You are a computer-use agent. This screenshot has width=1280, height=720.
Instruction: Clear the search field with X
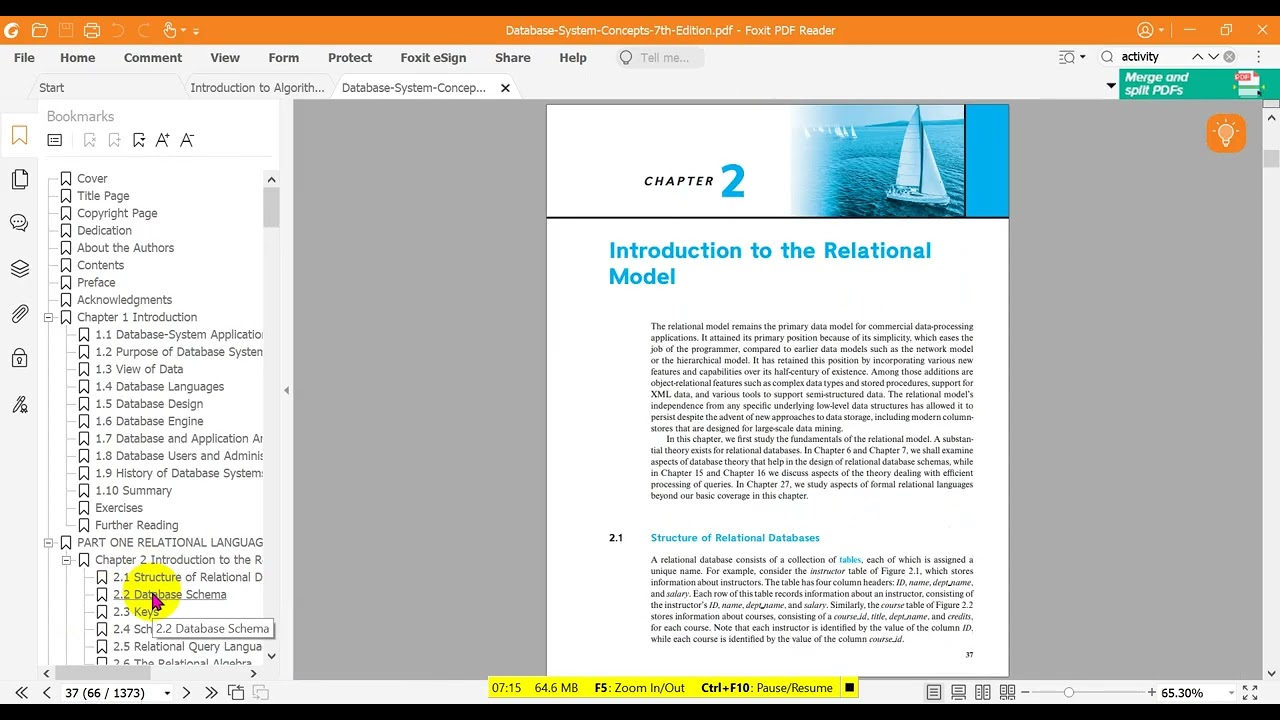coord(1229,57)
